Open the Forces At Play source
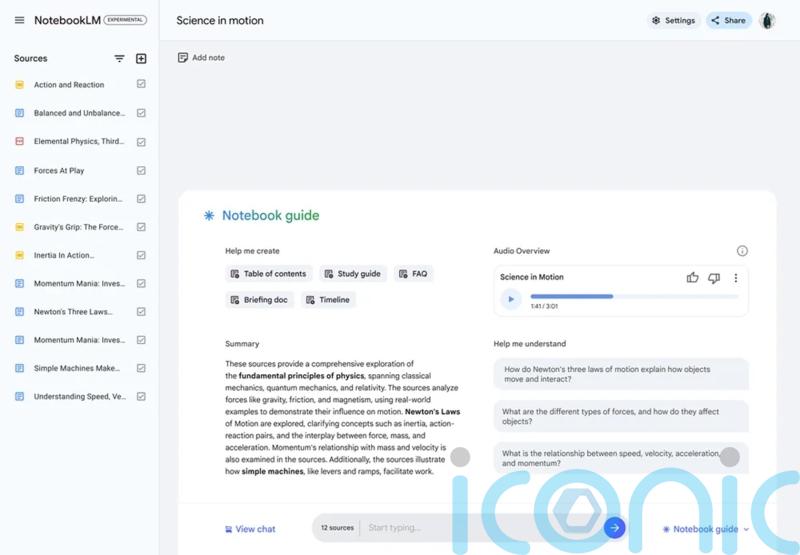The image size is (800, 555). point(59,170)
